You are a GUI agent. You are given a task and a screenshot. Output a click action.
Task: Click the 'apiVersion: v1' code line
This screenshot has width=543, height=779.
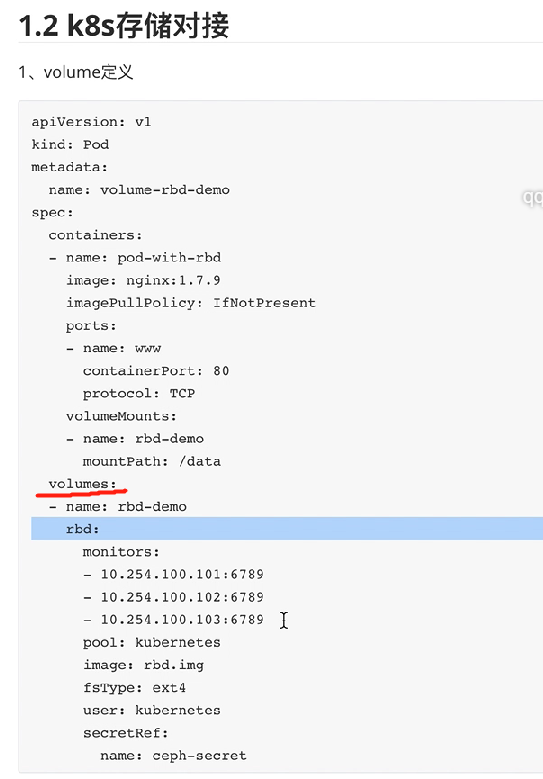tap(91, 122)
